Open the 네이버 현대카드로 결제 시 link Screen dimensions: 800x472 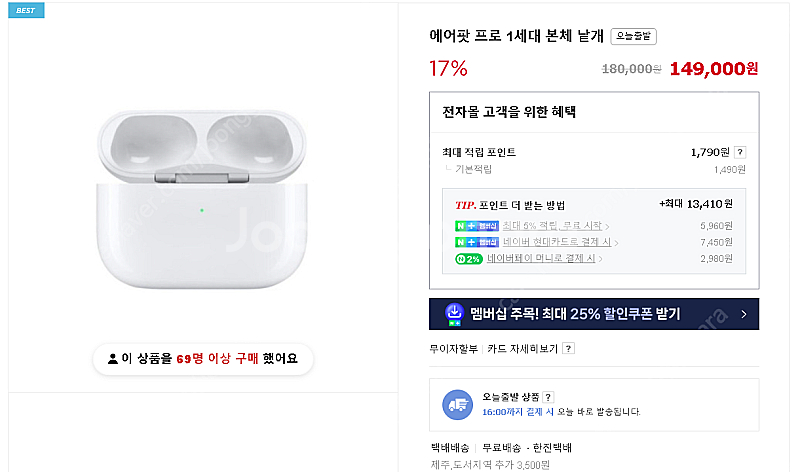point(559,242)
